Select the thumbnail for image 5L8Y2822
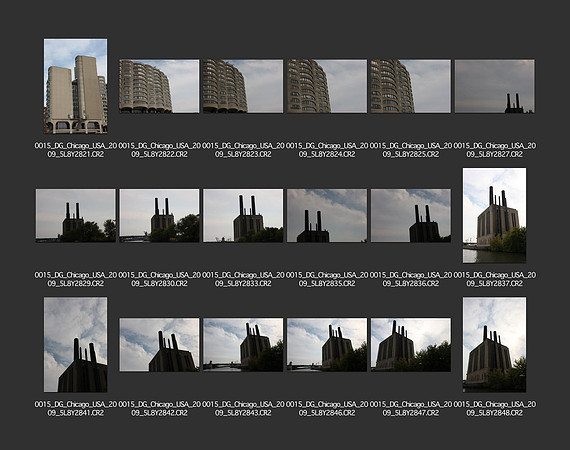Viewport: 570px width, 450px height. pos(159,86)
